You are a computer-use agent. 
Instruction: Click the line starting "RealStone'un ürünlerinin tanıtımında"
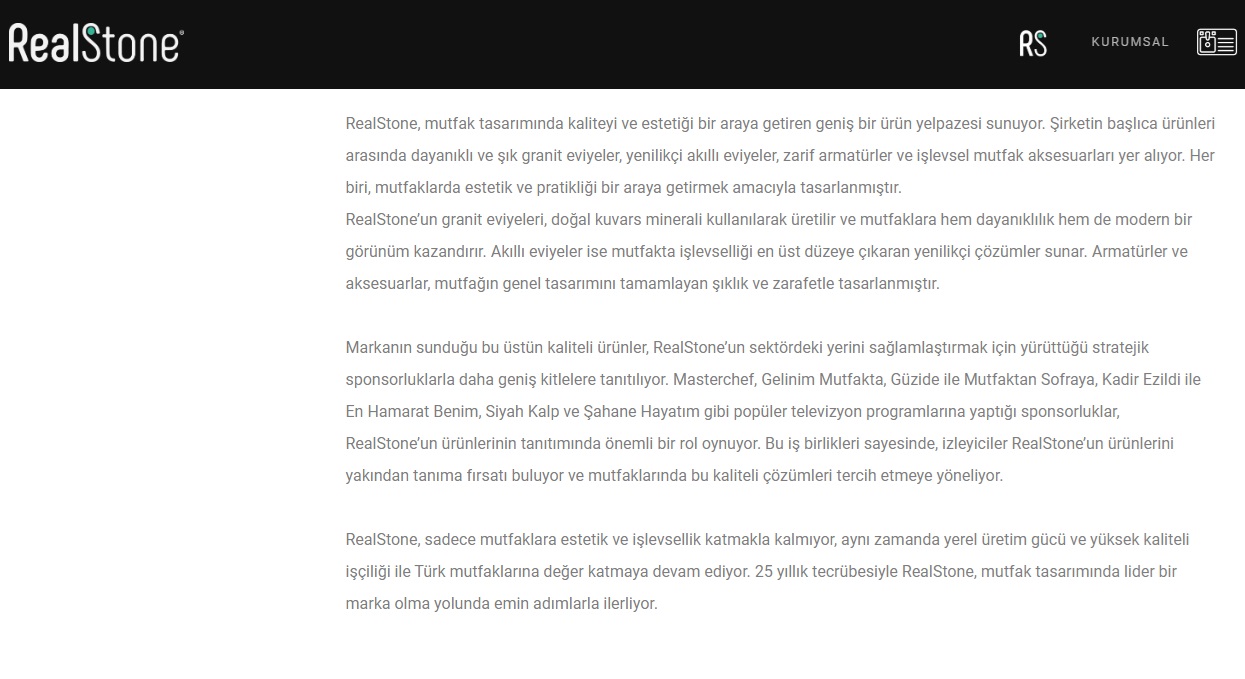(759, 444)
